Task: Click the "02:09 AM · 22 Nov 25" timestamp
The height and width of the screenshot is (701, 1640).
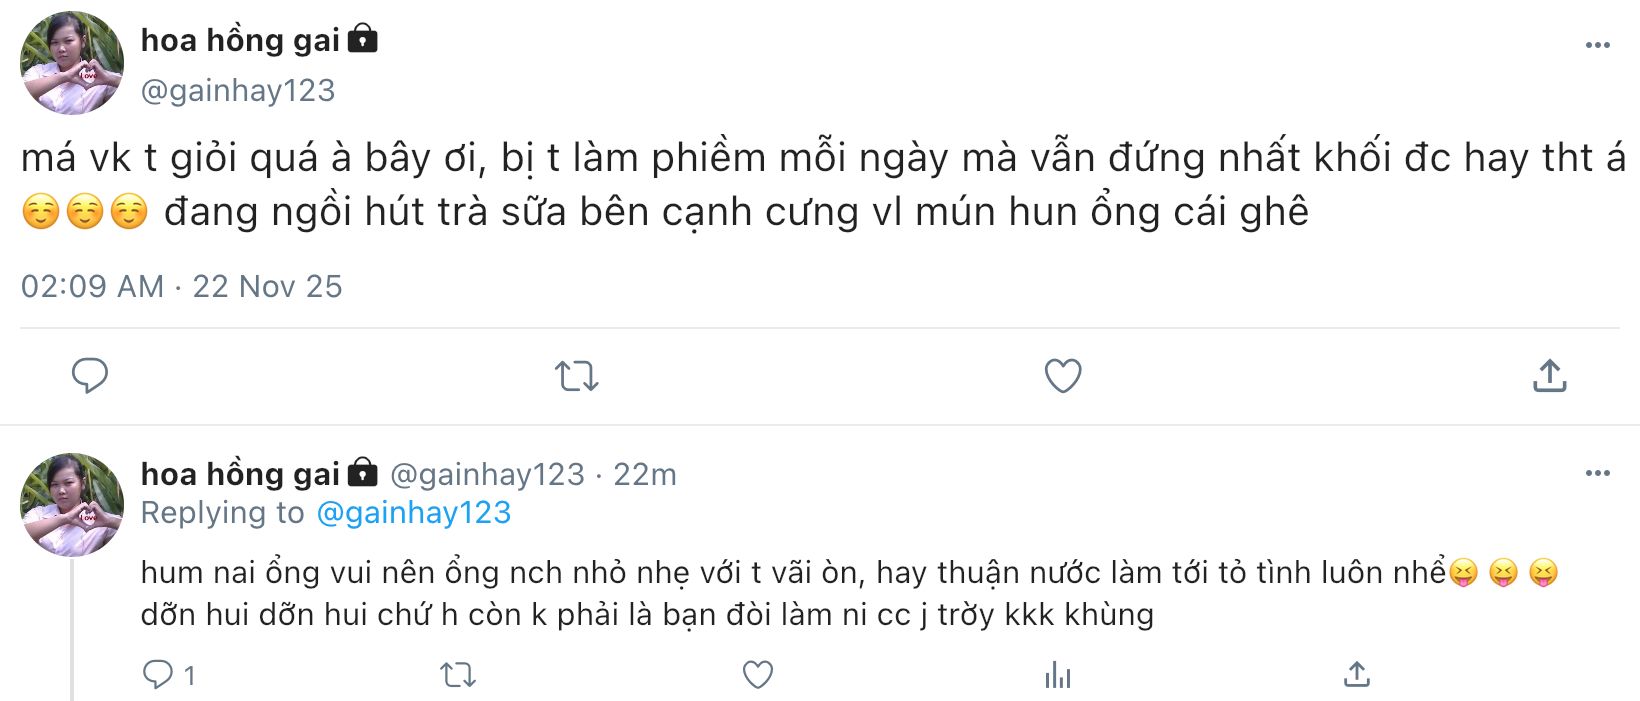Action: pos(181,287)
